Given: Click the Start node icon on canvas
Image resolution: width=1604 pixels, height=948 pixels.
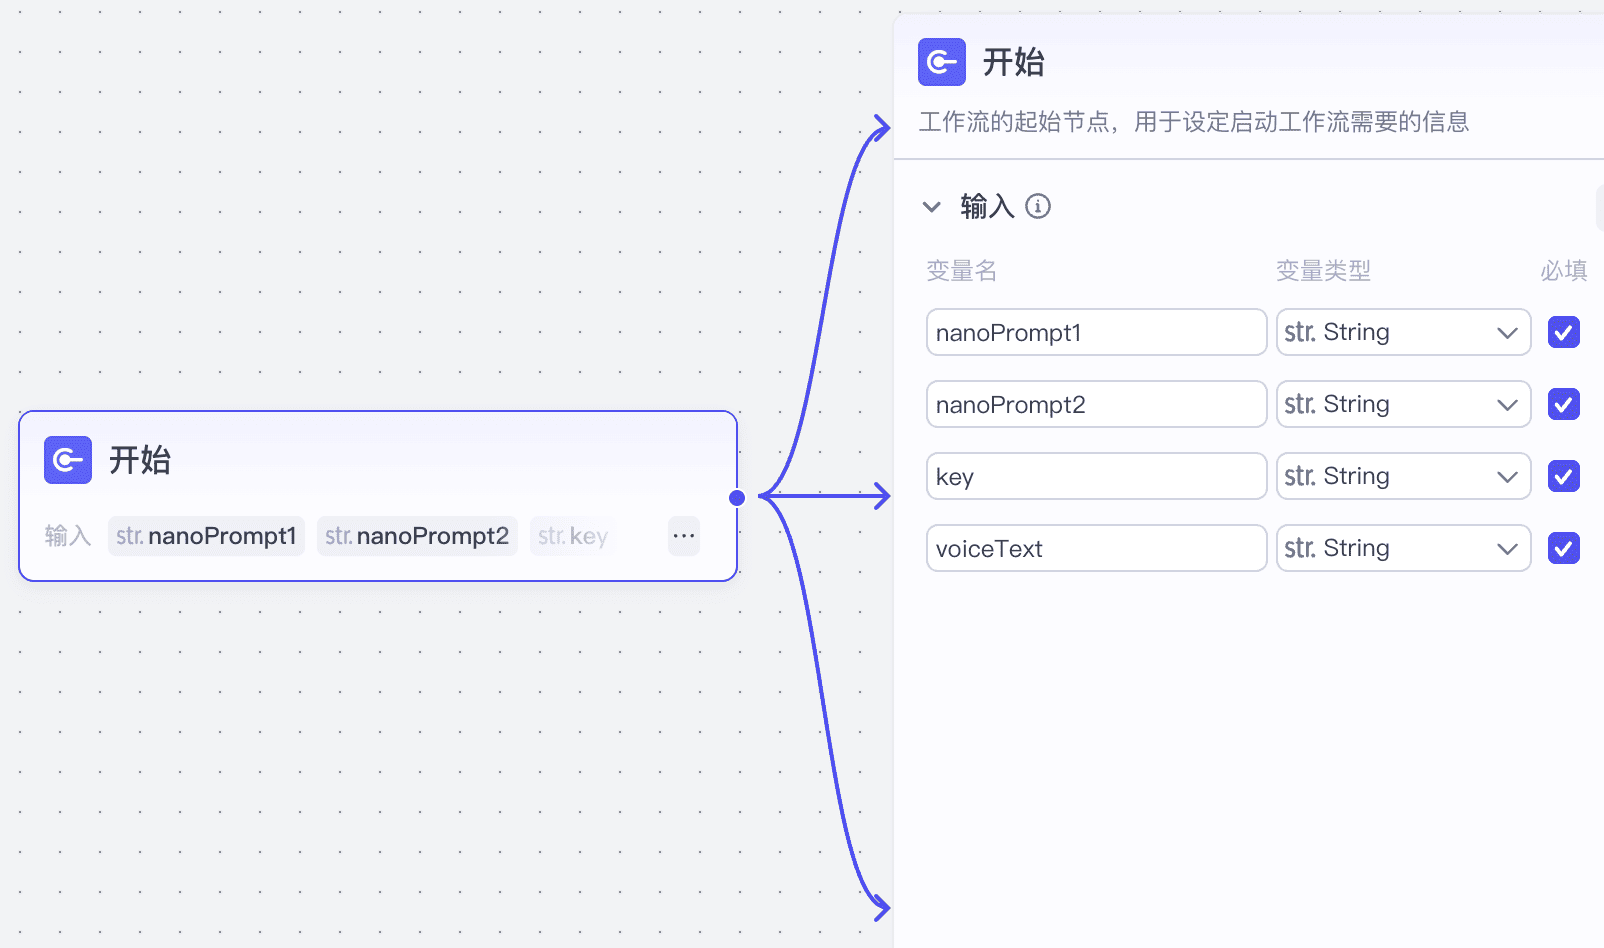Looking at the screenshot, I should [68, 460].
